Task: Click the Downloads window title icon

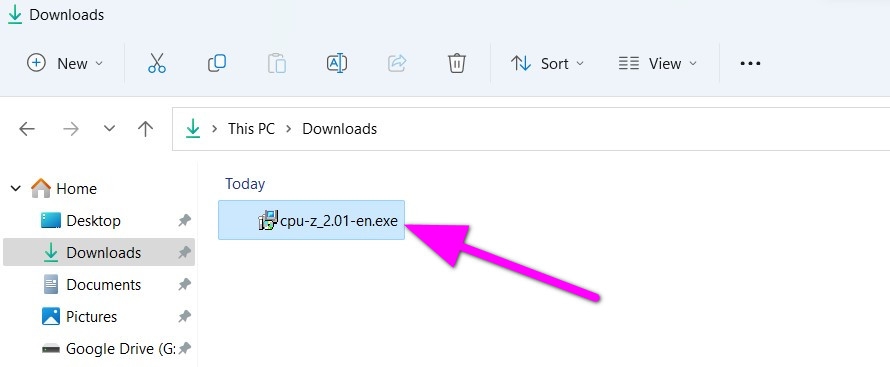Action: (x=15, y=14)
